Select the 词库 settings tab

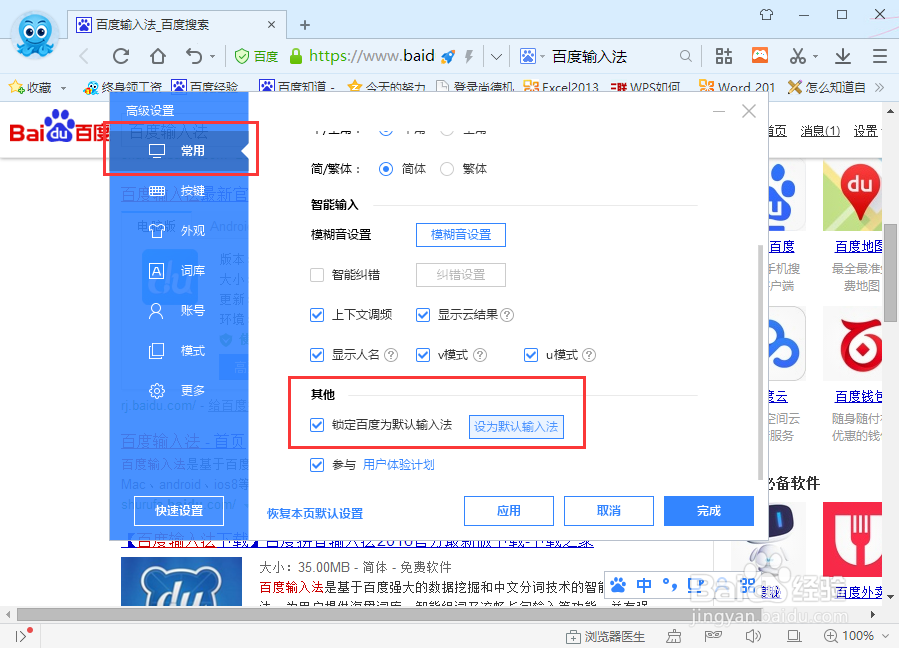179,271
